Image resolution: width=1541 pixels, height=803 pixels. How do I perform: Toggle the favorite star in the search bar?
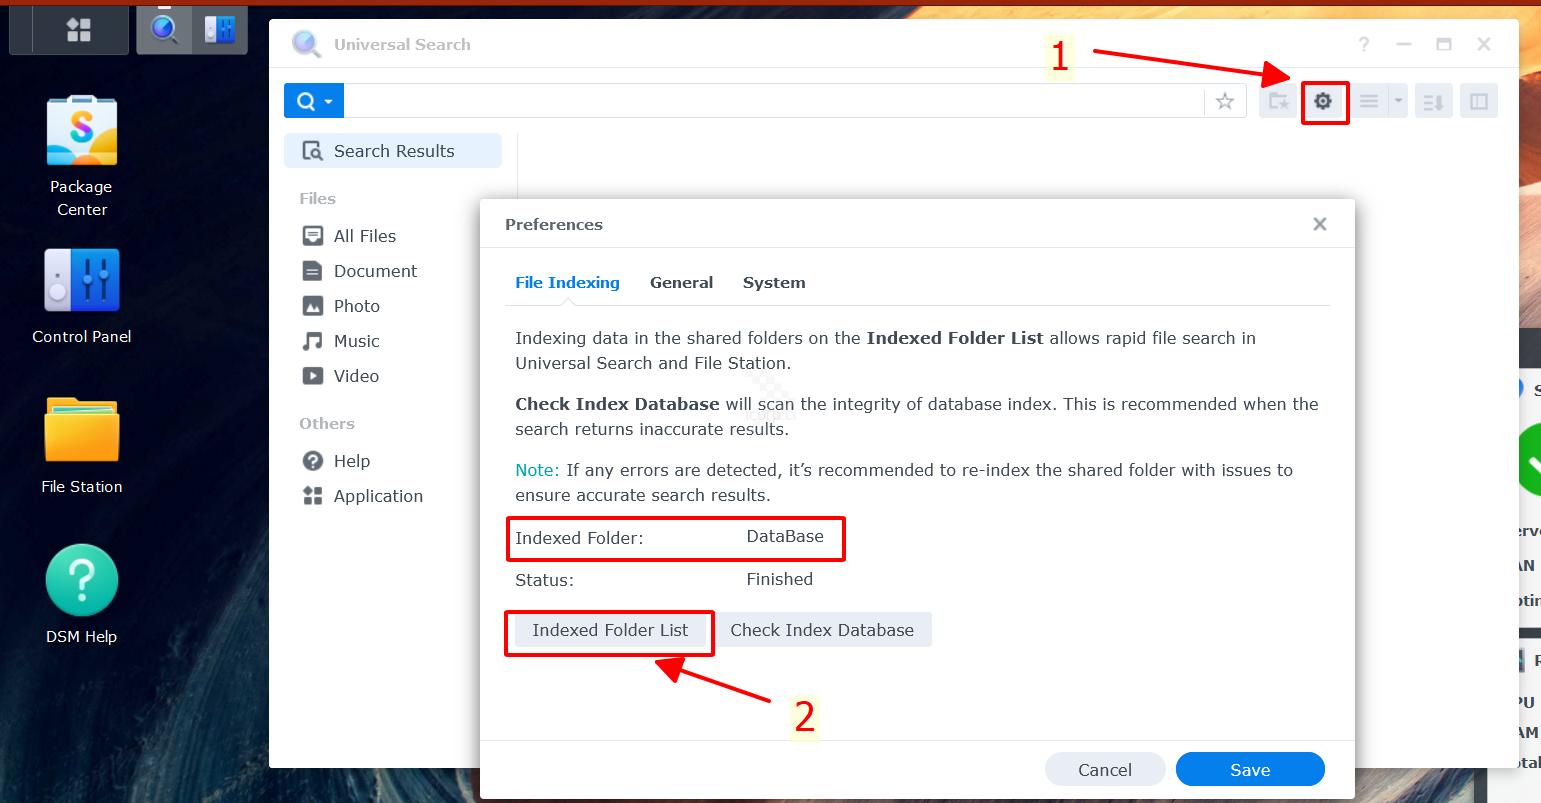point(1225,100)
